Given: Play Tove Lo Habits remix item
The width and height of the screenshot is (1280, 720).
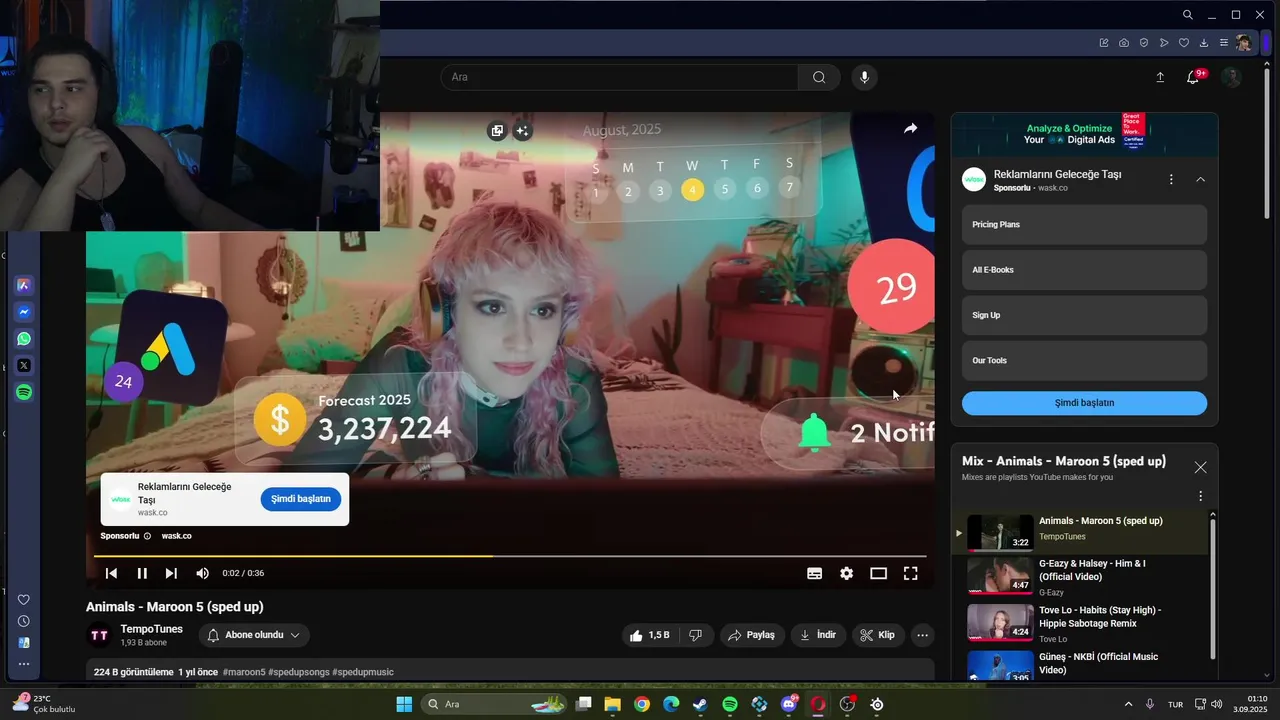Looking at the screenshot, I should tap(1081, 624).
